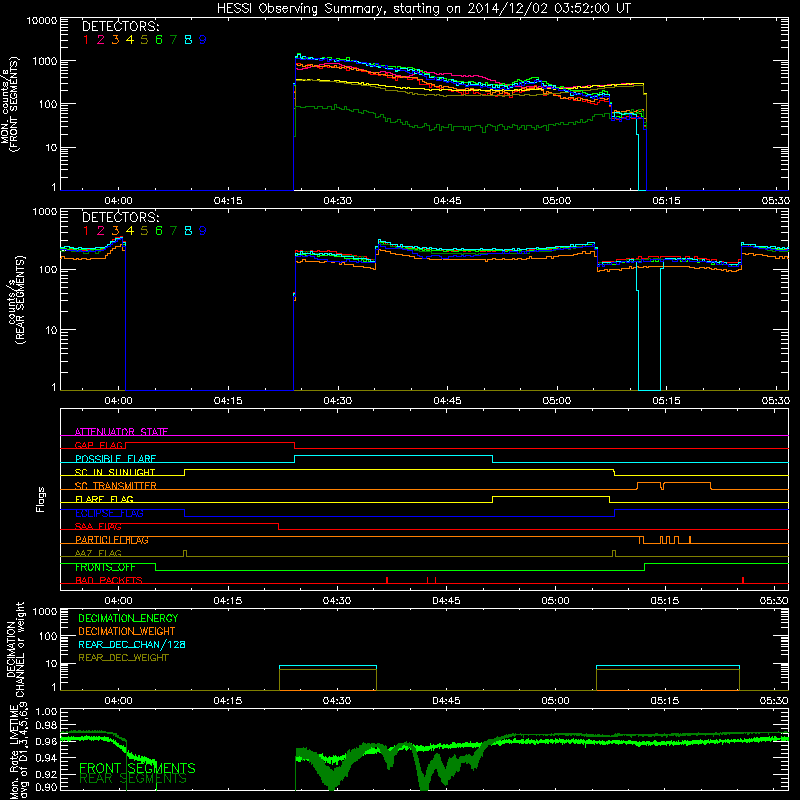
Task: Click the vertical Flags axis title
Action: 41,499
